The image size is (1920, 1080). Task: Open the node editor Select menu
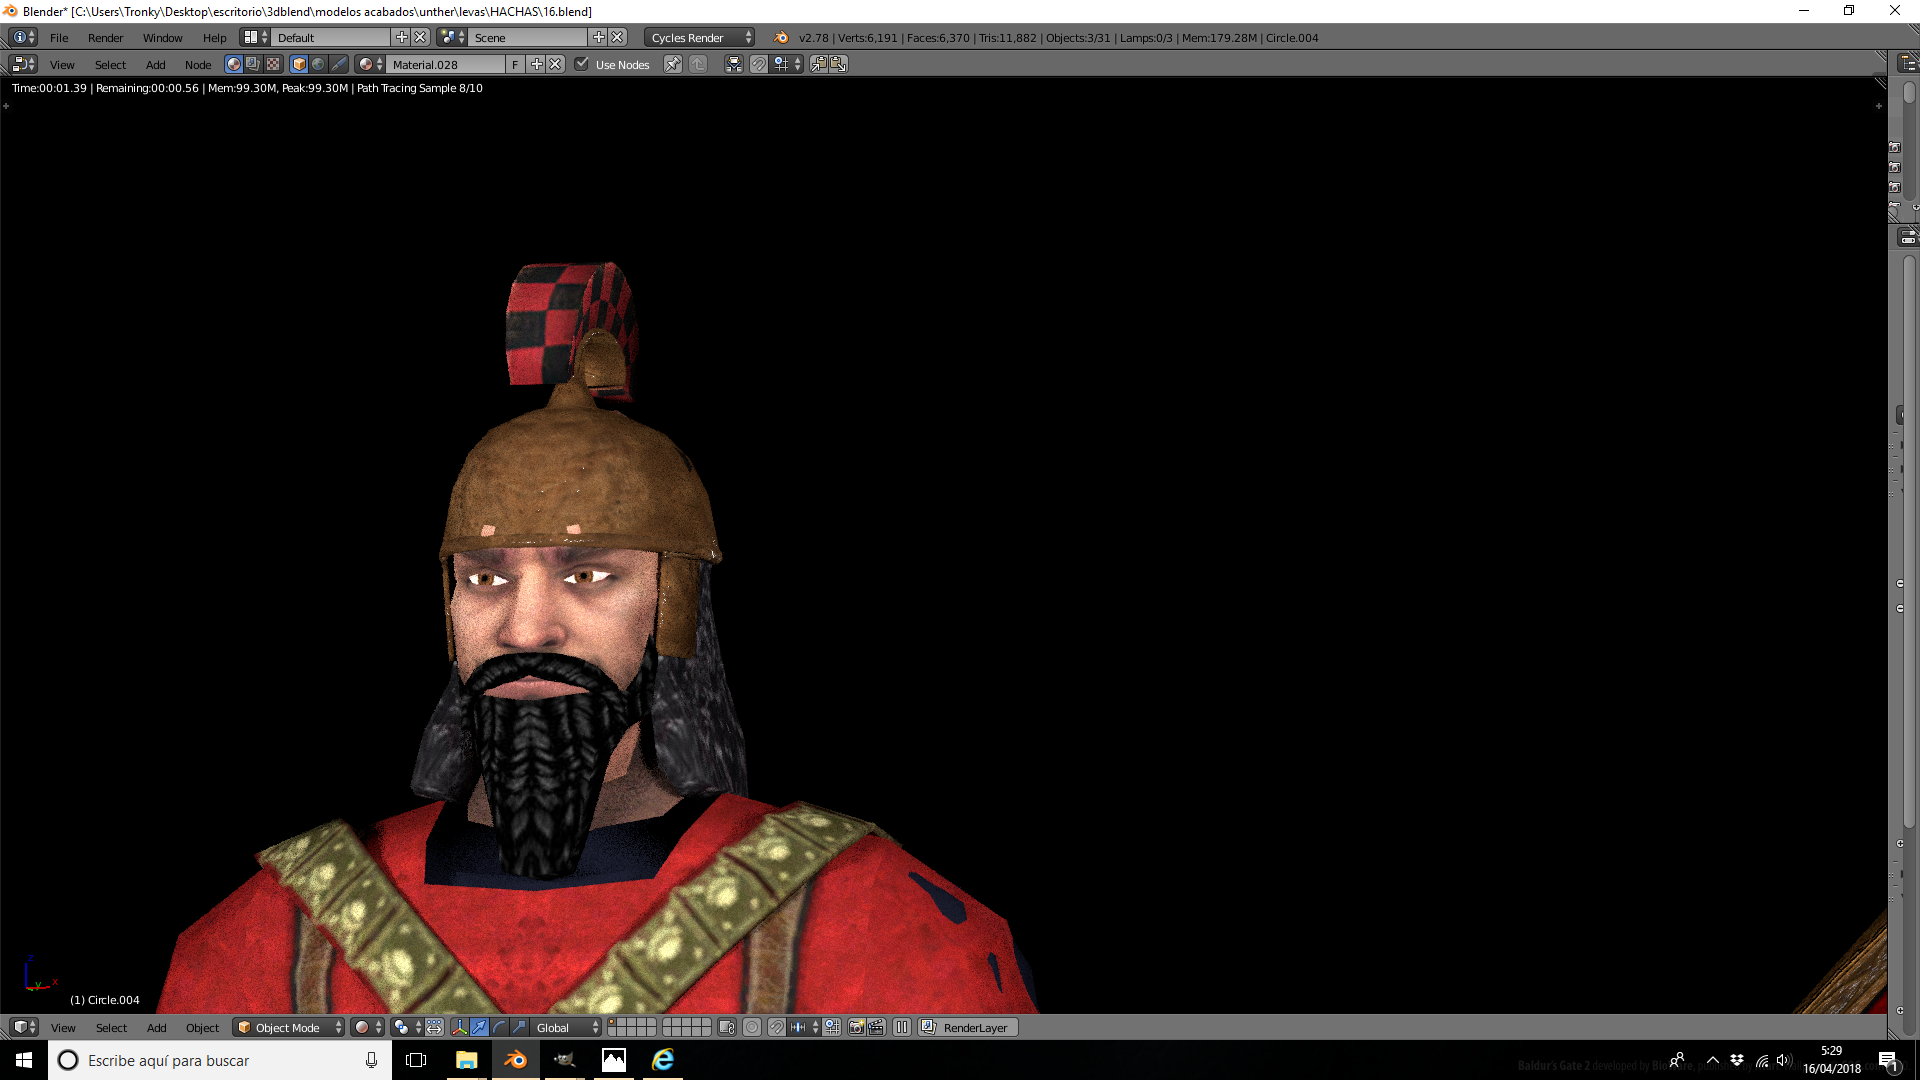click(x=110, y=64)
